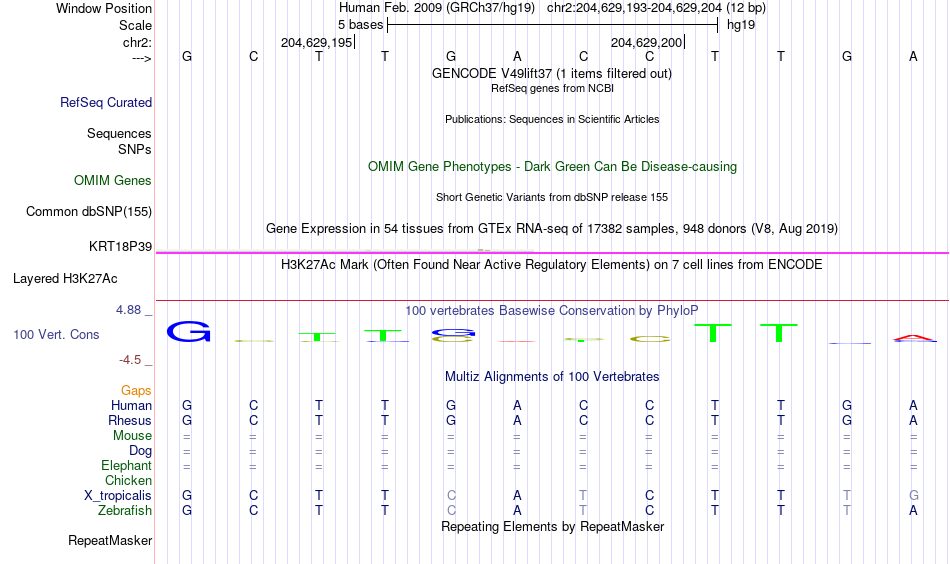The width and height of the screenshot is (950, 564).
Task: Click the Sequences track label
Action: tap(119, 133)
